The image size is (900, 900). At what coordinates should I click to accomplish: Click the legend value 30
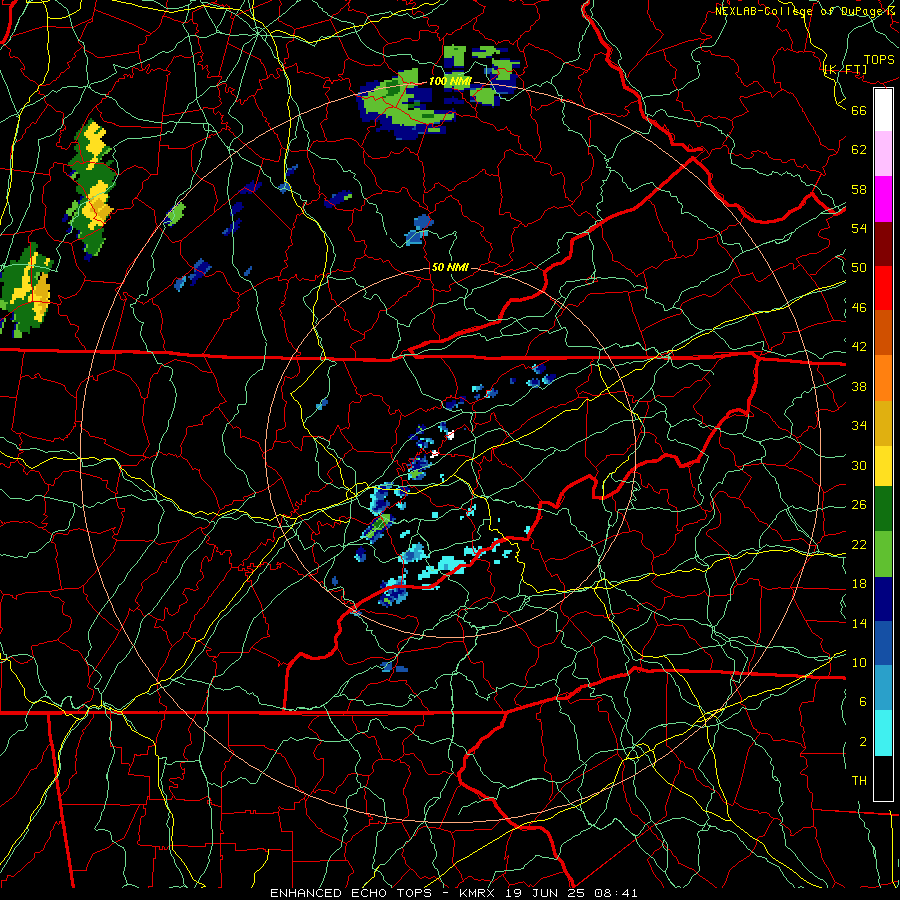[859, 465]
